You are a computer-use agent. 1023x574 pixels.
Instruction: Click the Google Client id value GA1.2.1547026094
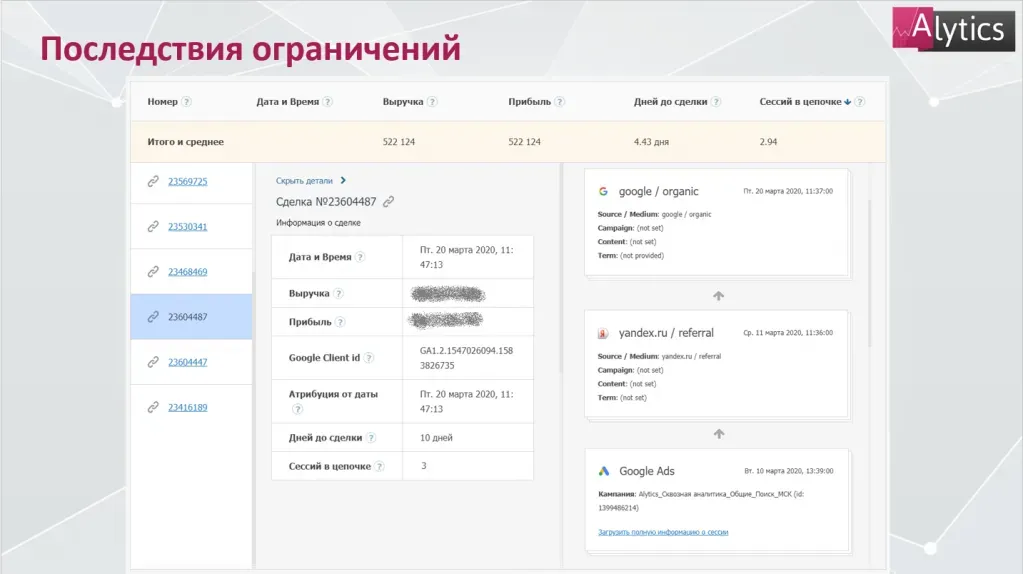(x=466, y=357)
